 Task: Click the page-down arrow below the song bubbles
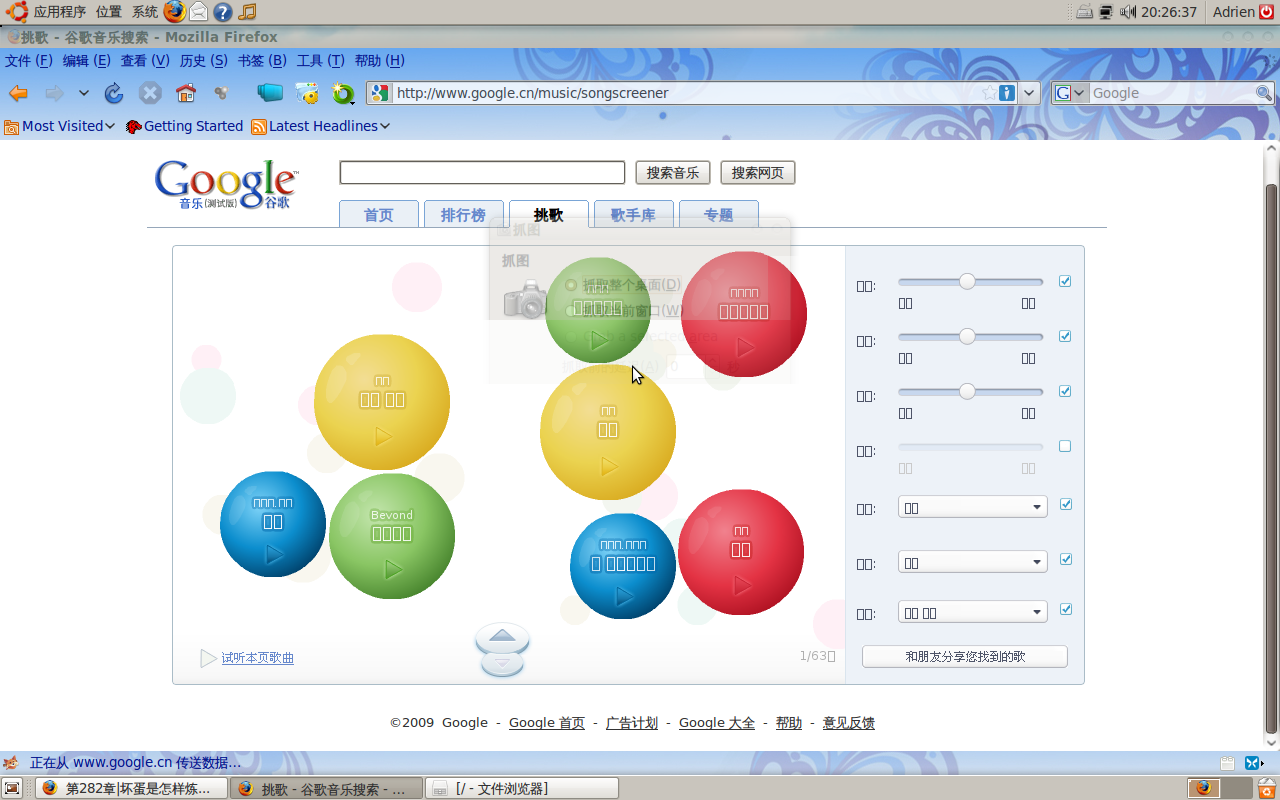tap(502, 663)
